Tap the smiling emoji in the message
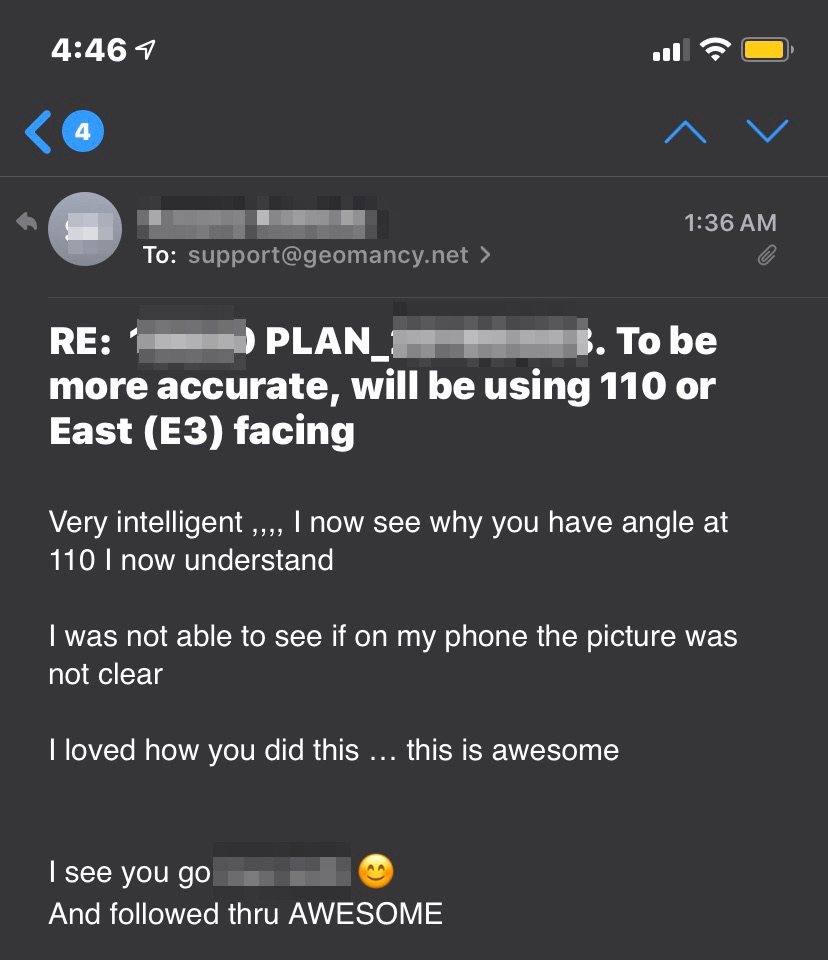Image resolution: width=828 pixels, height=960 pixels. click(376, 872)
